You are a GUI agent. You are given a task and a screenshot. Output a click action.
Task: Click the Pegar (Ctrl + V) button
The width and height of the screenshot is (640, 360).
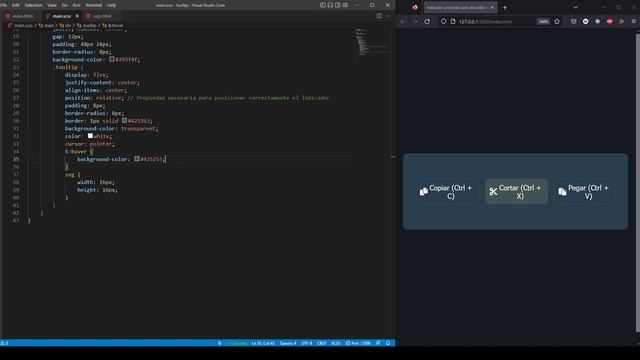(x=584, y=191)
